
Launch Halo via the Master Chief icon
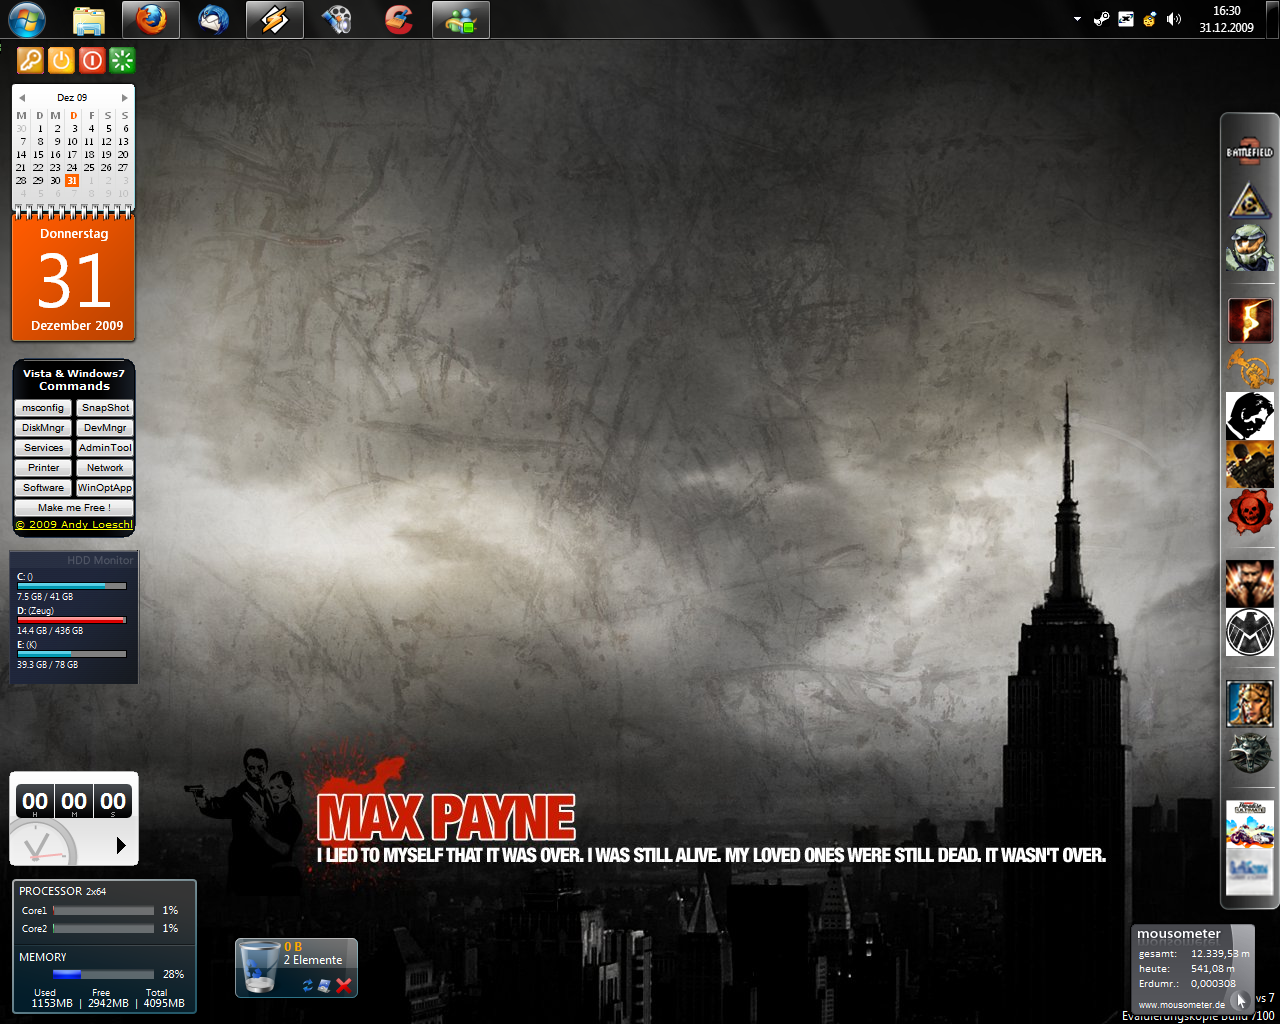pyautogui.click(x=1250, y=248)
